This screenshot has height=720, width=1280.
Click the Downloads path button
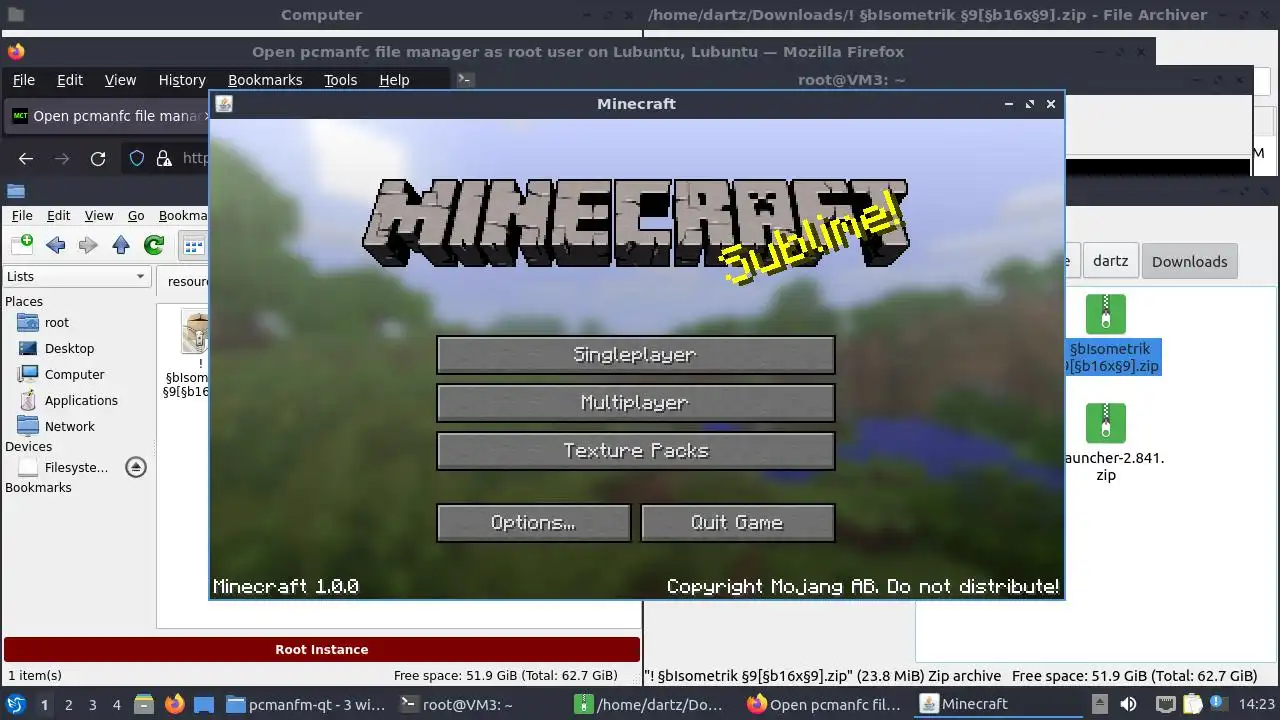(x=1189, y=261)
